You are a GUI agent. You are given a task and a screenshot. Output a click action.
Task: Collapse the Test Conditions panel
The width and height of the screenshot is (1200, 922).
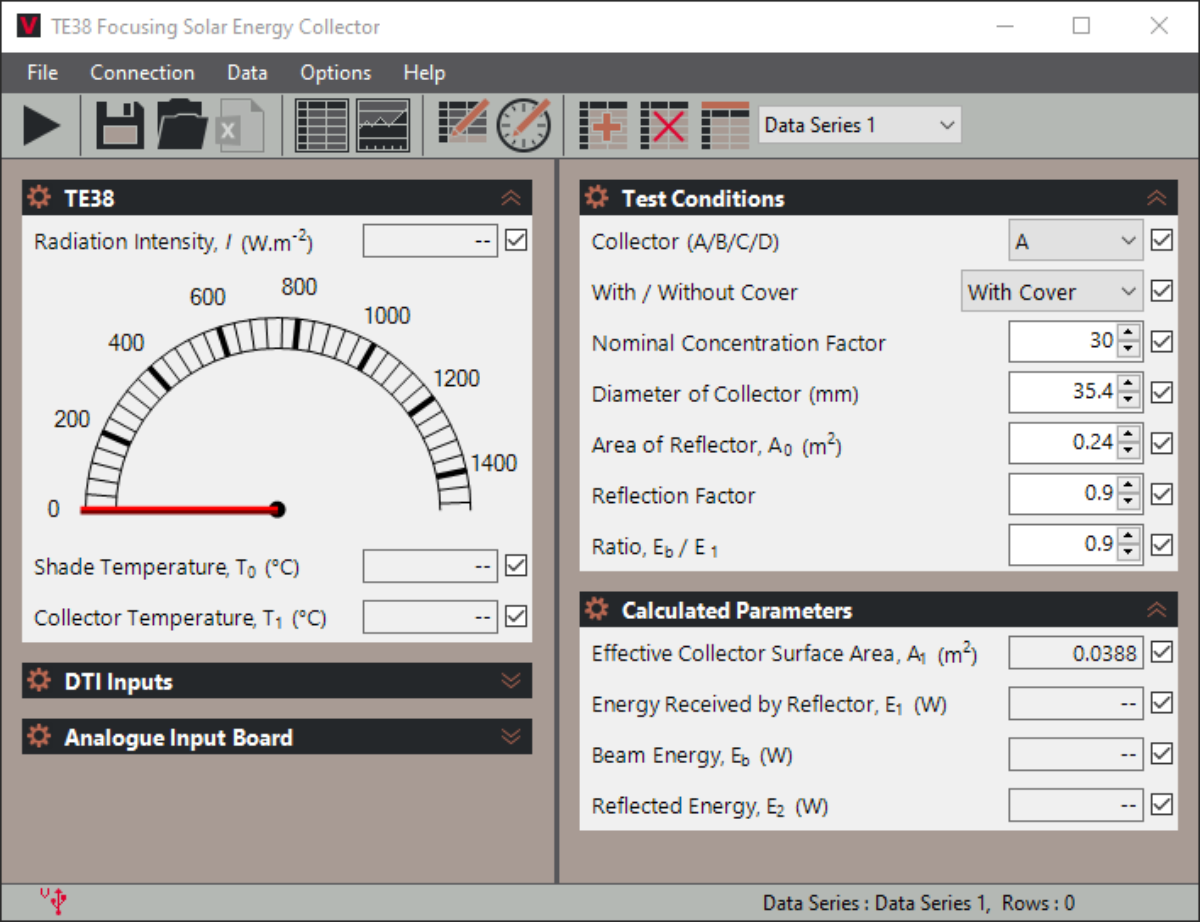(x=1156, y=198)
